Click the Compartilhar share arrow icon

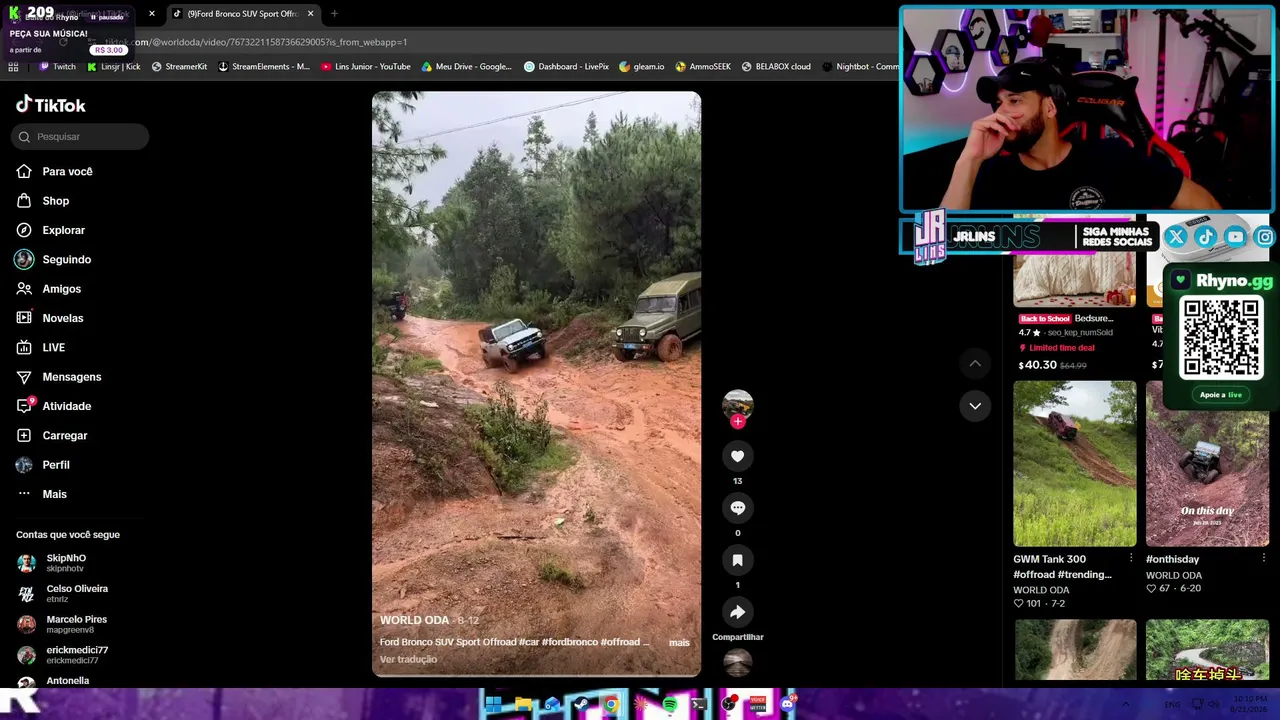(x=738, y=612)
